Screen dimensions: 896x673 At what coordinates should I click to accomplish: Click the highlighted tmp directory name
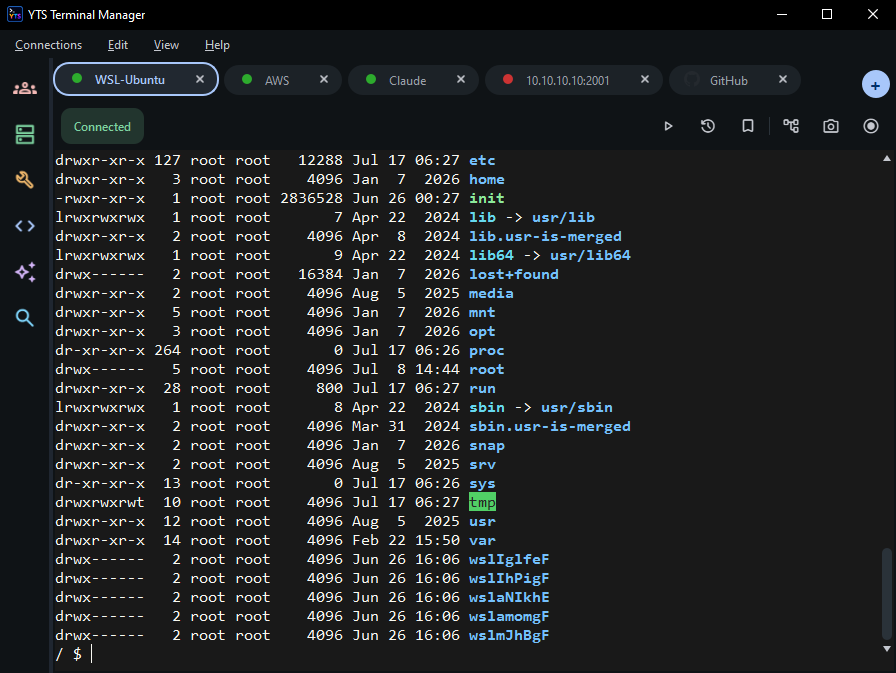point(482,502)
